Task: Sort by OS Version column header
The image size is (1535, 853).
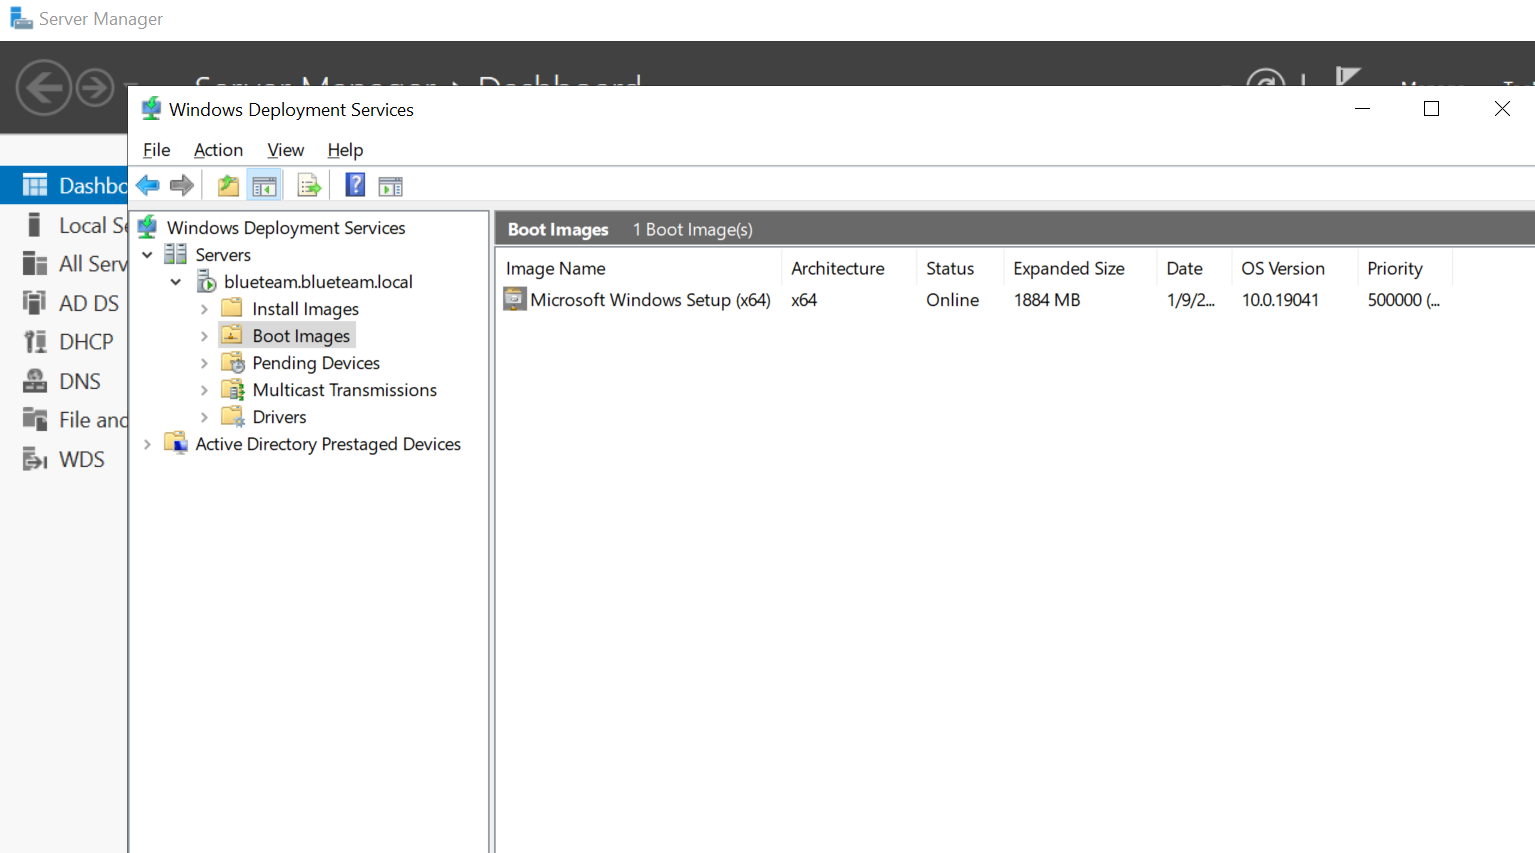Action: [1294, 268]
